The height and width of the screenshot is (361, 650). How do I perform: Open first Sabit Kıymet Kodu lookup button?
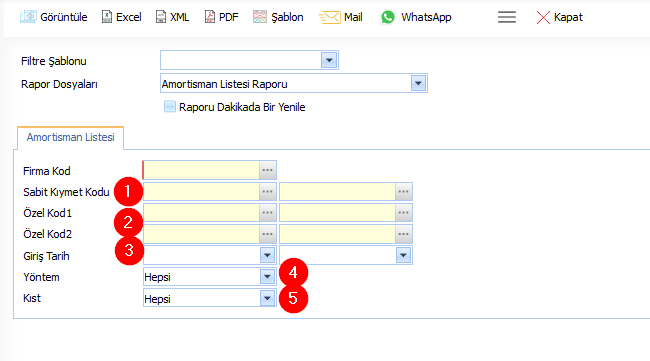(267, 191)
